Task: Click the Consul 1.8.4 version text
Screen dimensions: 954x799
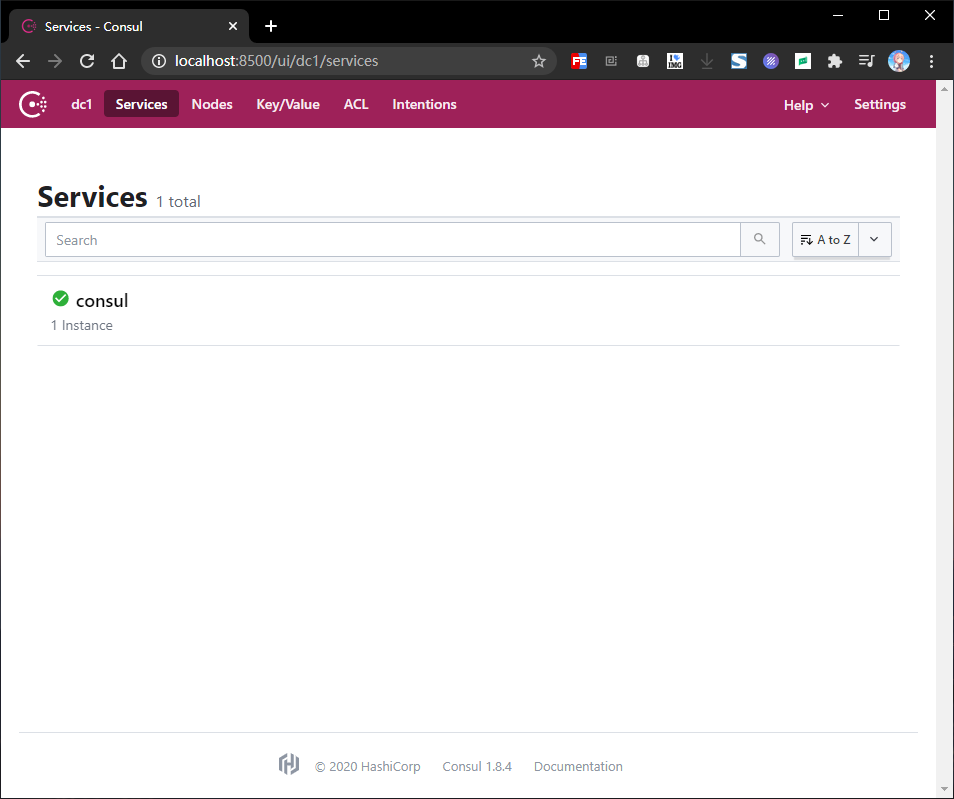Action: [x=477, y=766]
